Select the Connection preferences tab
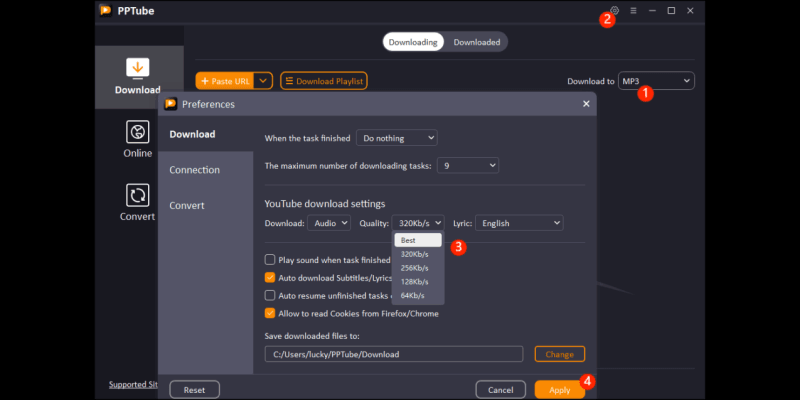 [194, 170]
